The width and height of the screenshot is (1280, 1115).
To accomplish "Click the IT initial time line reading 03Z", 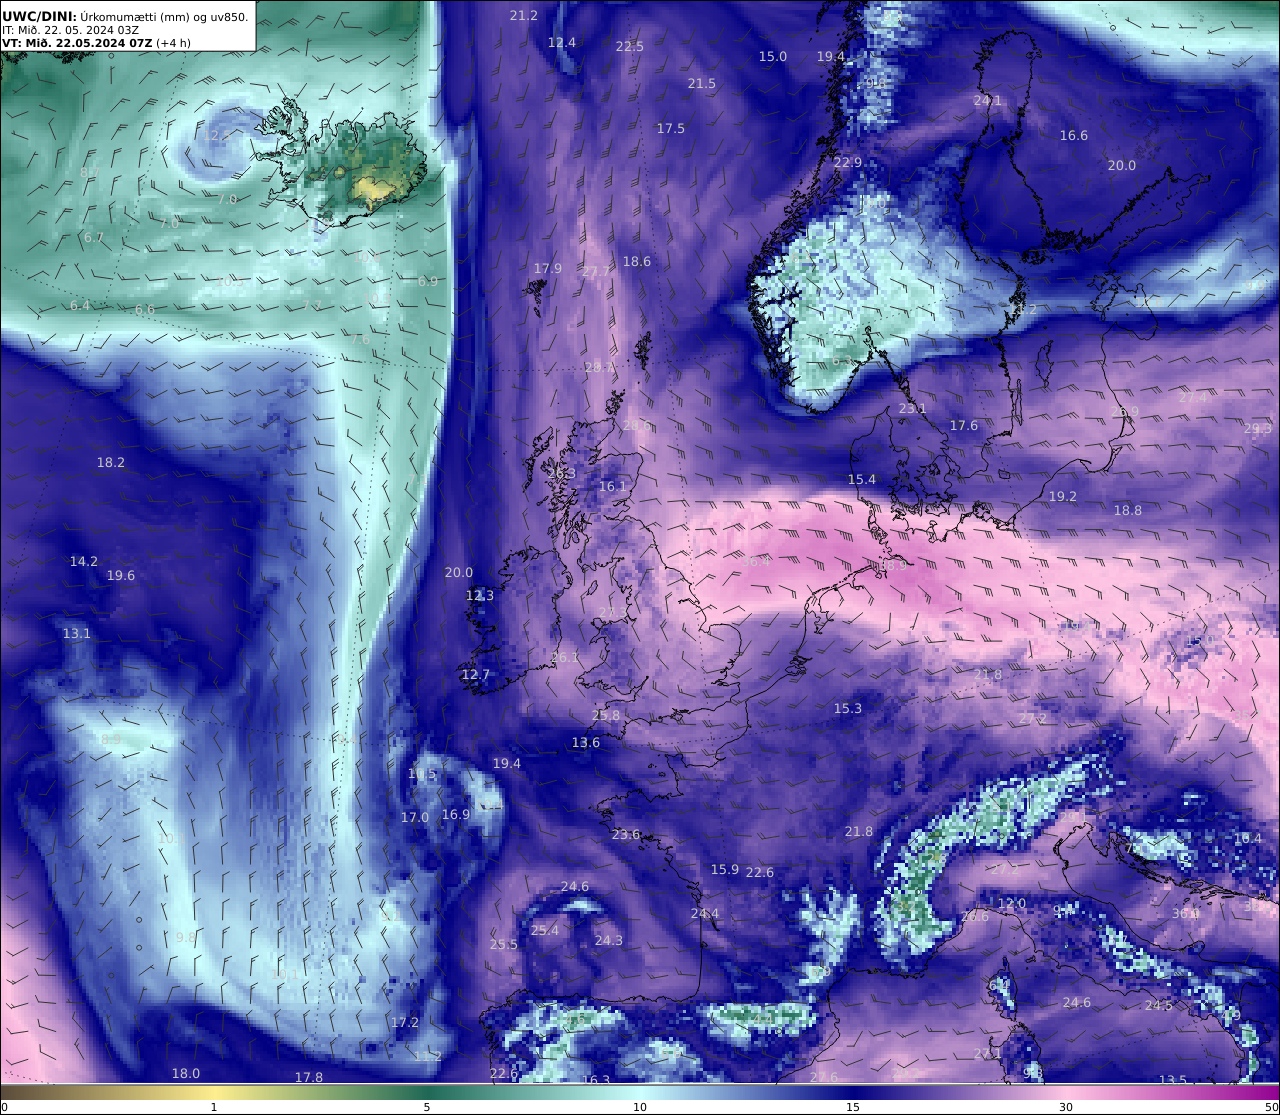I will (70, 30).
